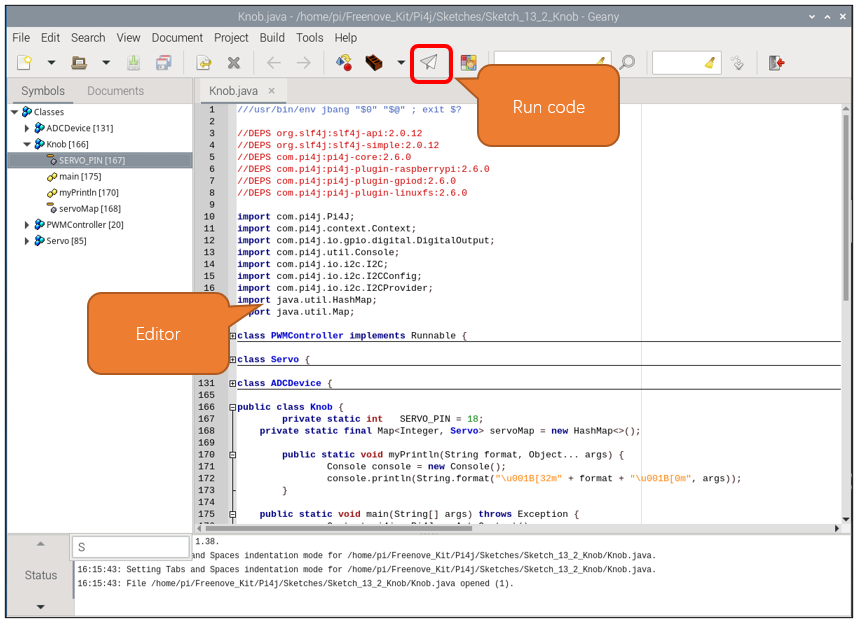Click line number 166 in margin

tap(206, 407)
